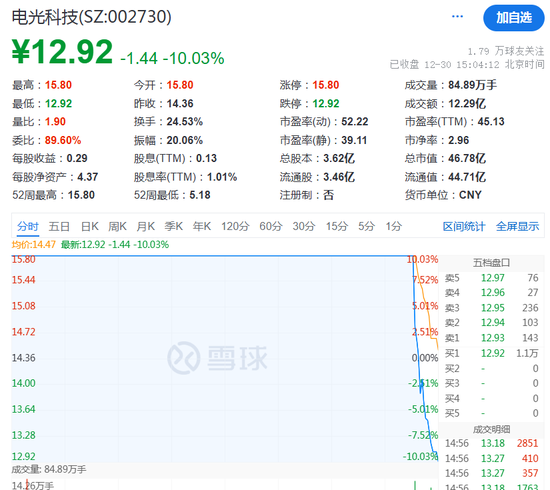Click the 总市值 value 46.78亿

click(x=467, y=158)
